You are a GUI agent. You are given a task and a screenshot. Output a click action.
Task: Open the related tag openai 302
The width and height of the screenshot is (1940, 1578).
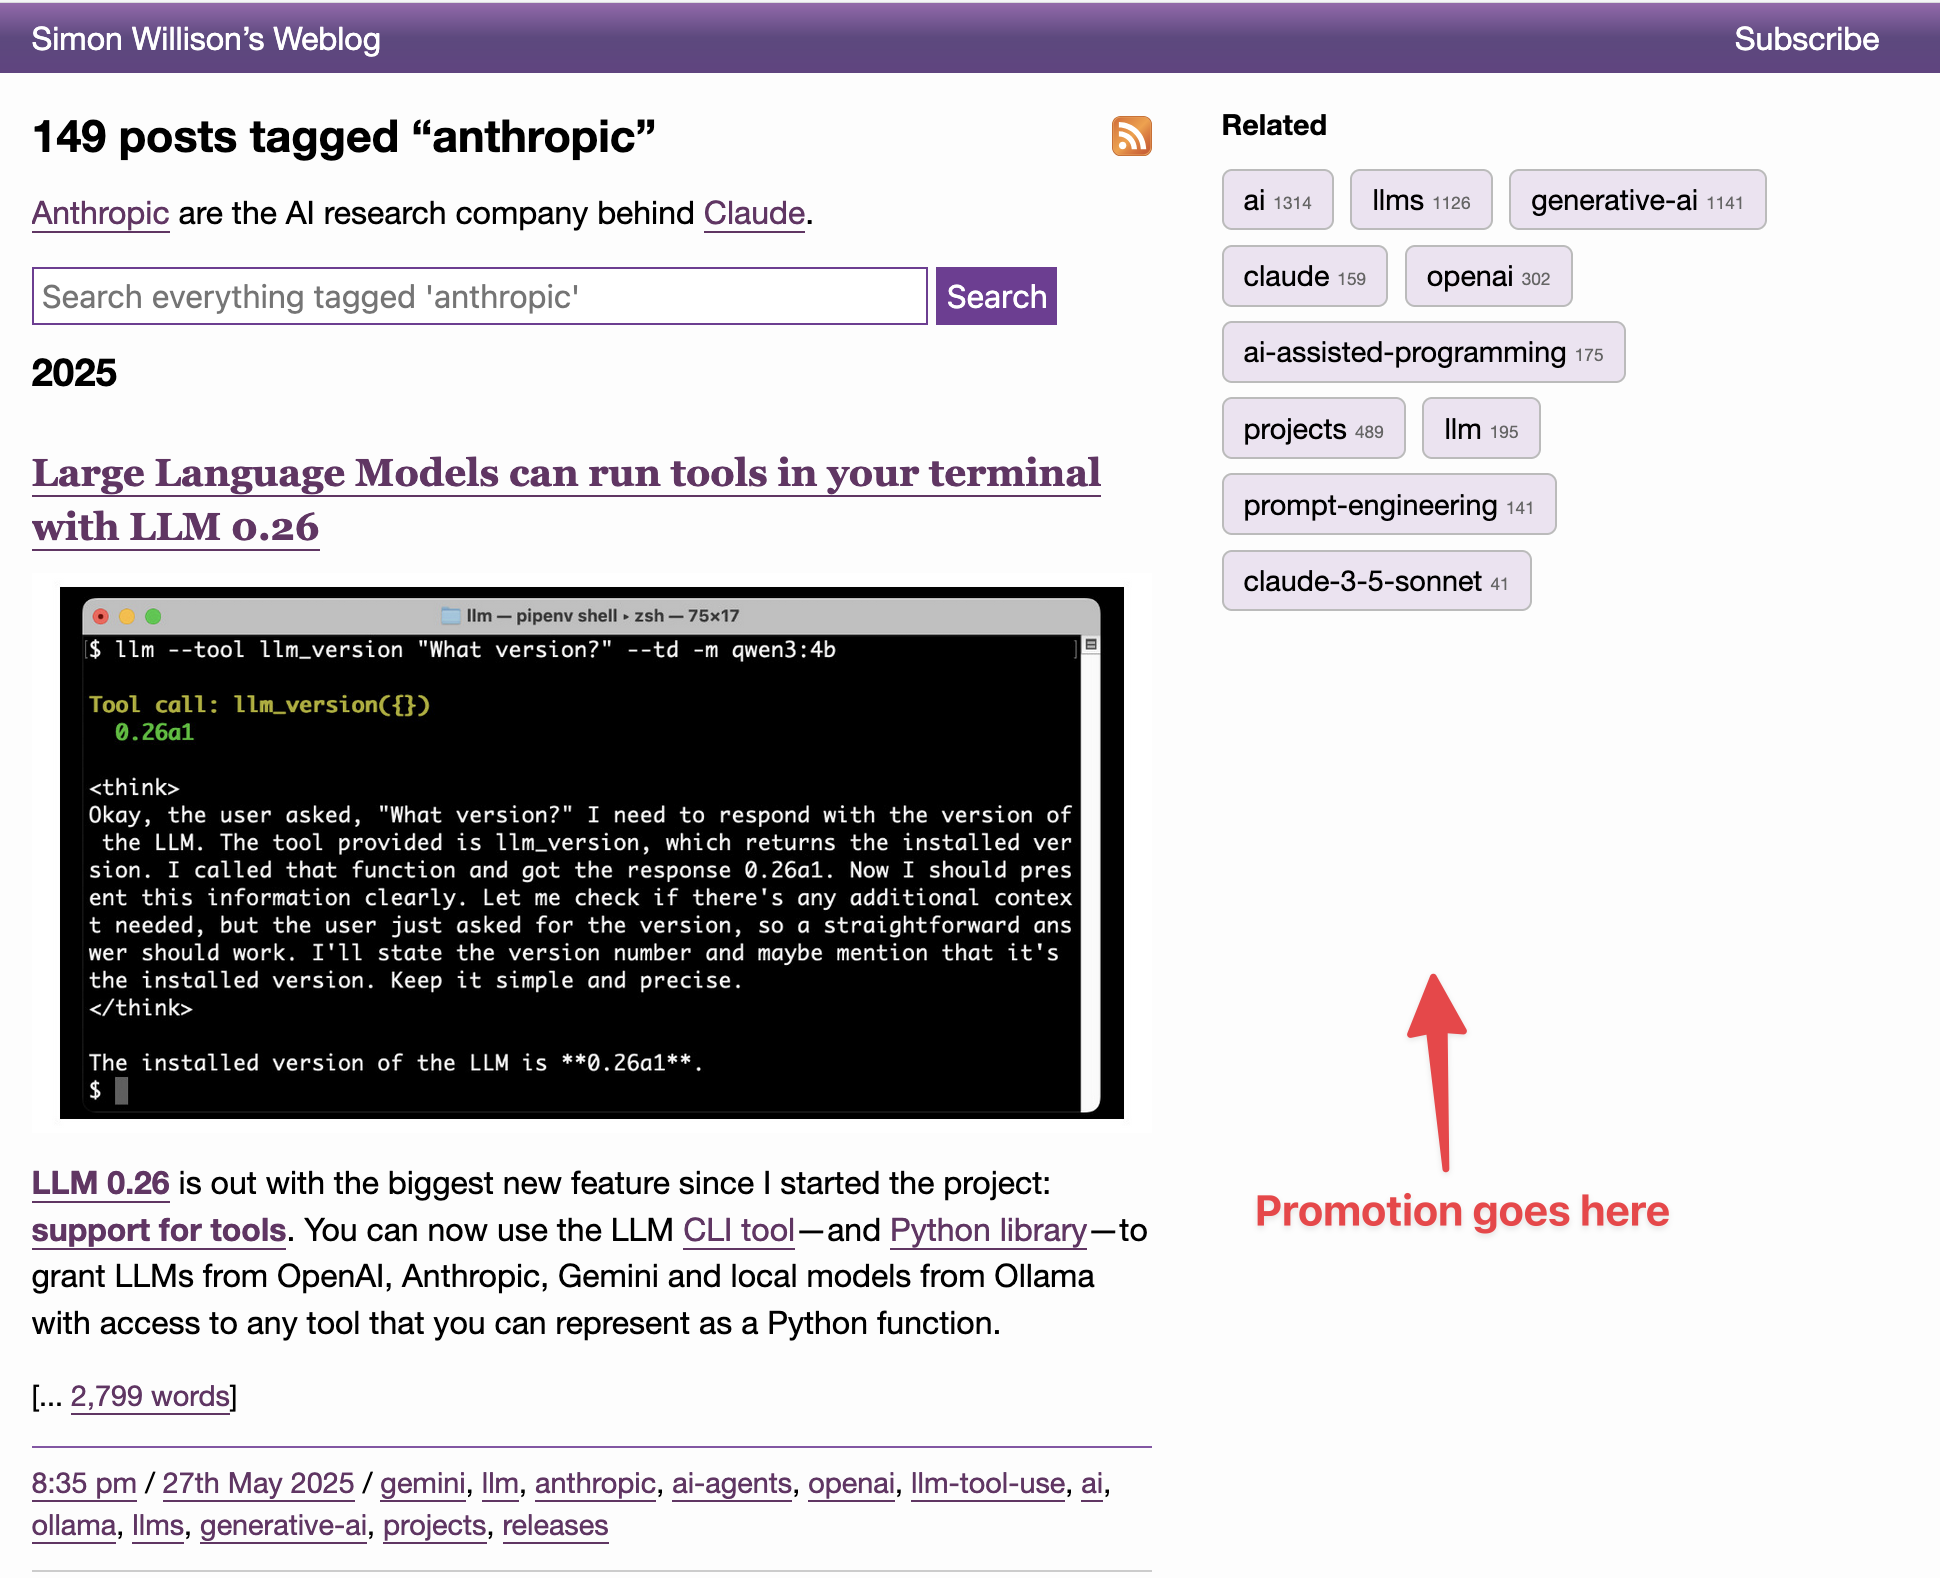tap(1488, 276)
